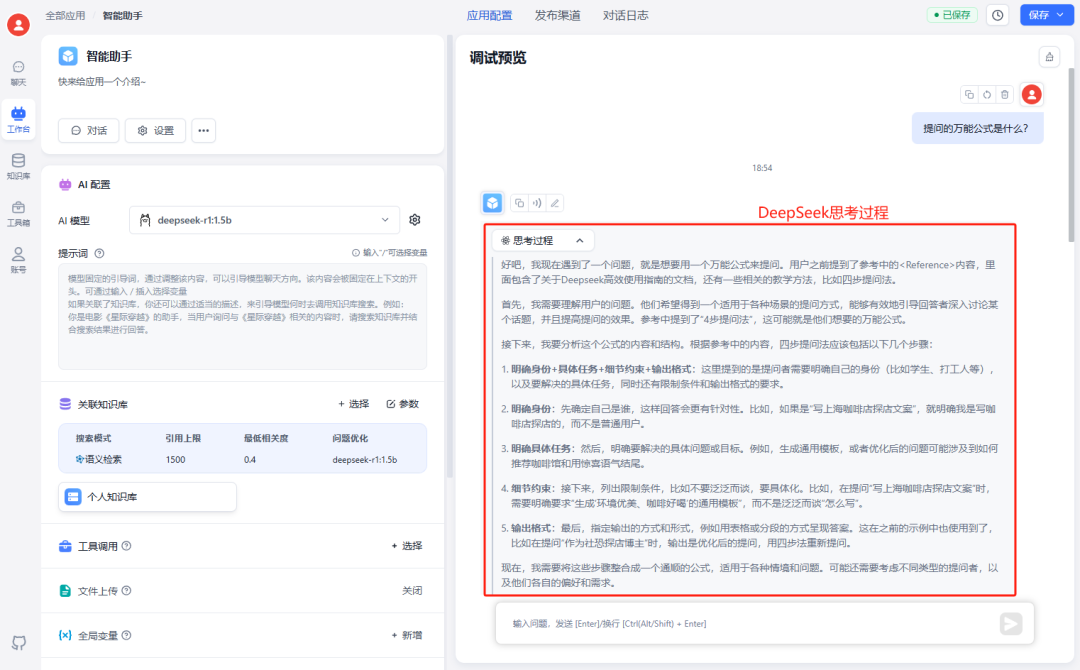1080x670 pixels.
Task: Open the 聊天 chat sidebar icon
Action: click(x=19, y=72)
